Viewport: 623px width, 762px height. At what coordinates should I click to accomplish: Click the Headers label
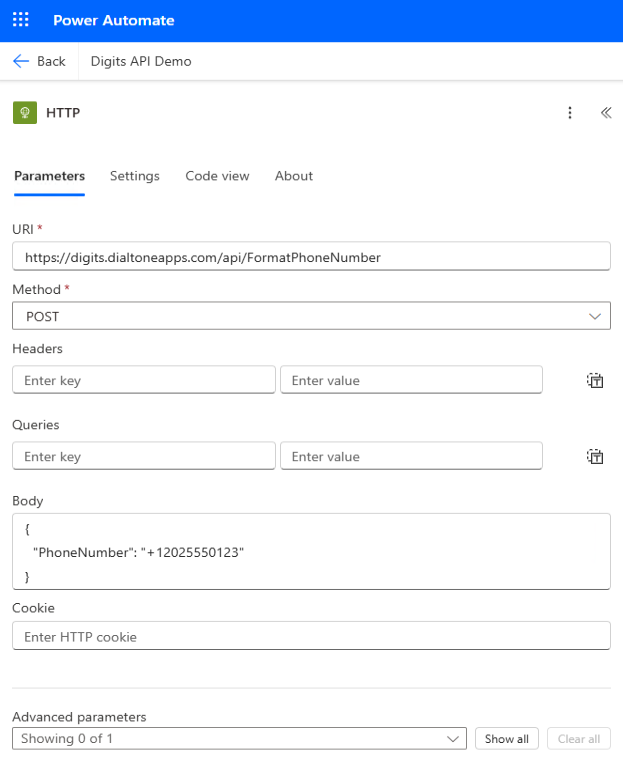tap(37, 348)
